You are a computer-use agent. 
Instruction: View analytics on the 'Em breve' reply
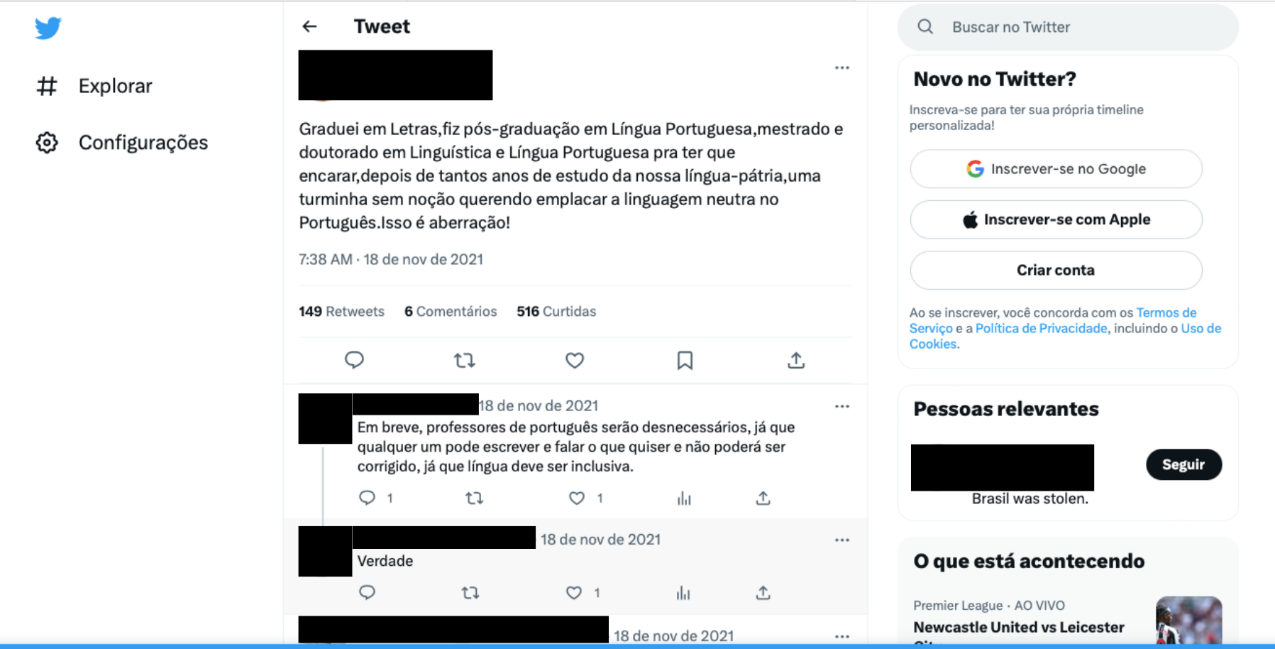(x=684, y=498)
